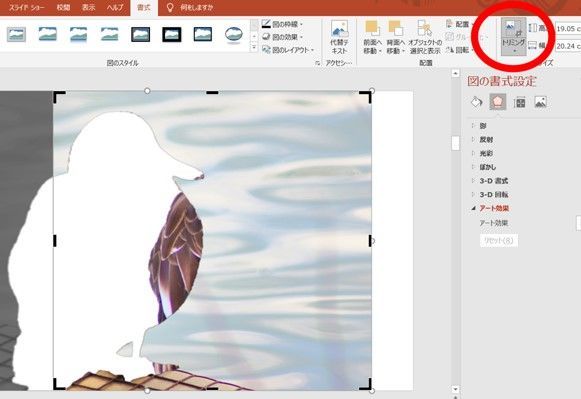This screenshot has height=399, width=581.
Task: Open the Picture icon in format pane
Action: point(541,102)
